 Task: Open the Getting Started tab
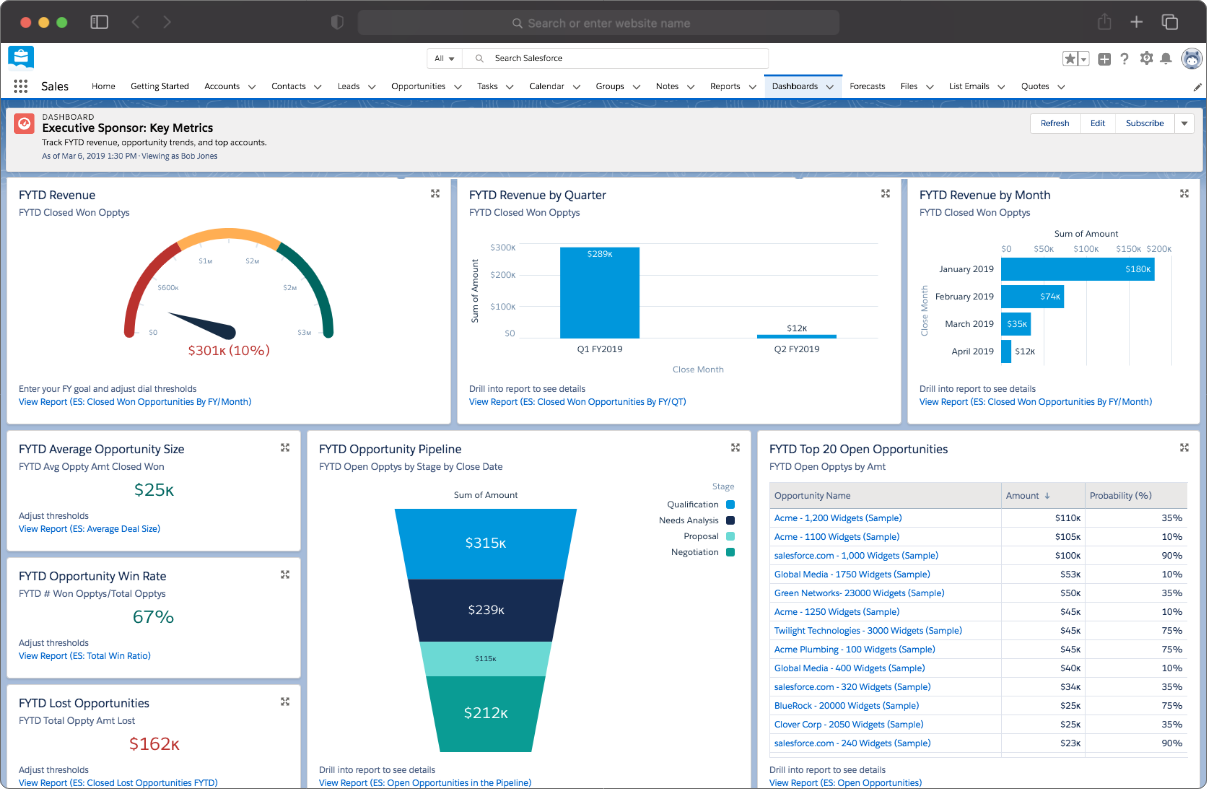160,87
